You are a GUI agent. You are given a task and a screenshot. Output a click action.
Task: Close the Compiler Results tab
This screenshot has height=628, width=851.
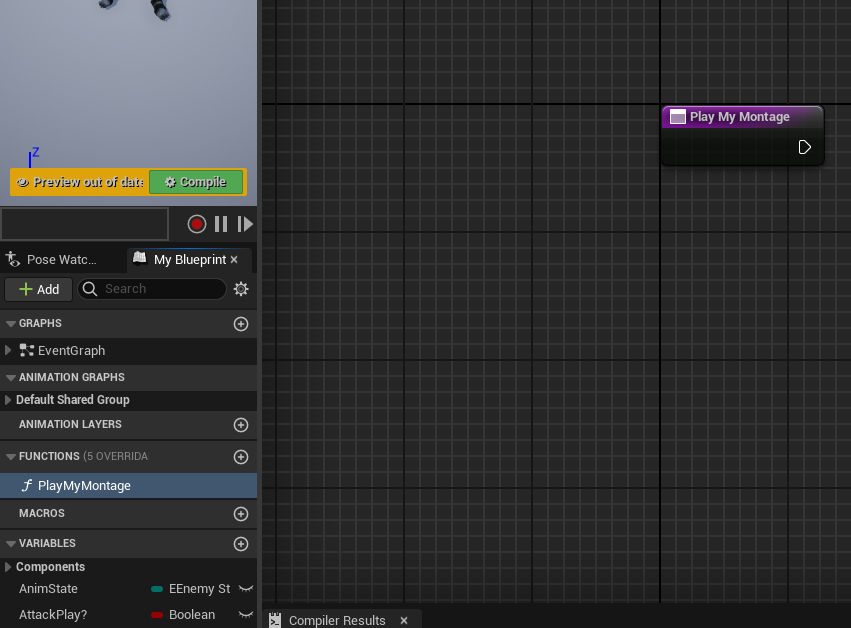coord(404,620)
